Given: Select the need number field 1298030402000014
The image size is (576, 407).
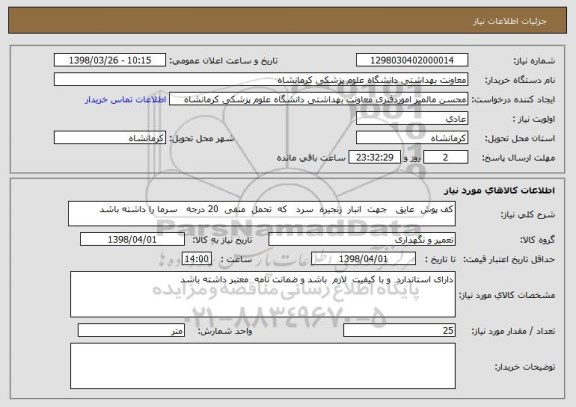Looking at the screenshot, I should coord(412,60).
